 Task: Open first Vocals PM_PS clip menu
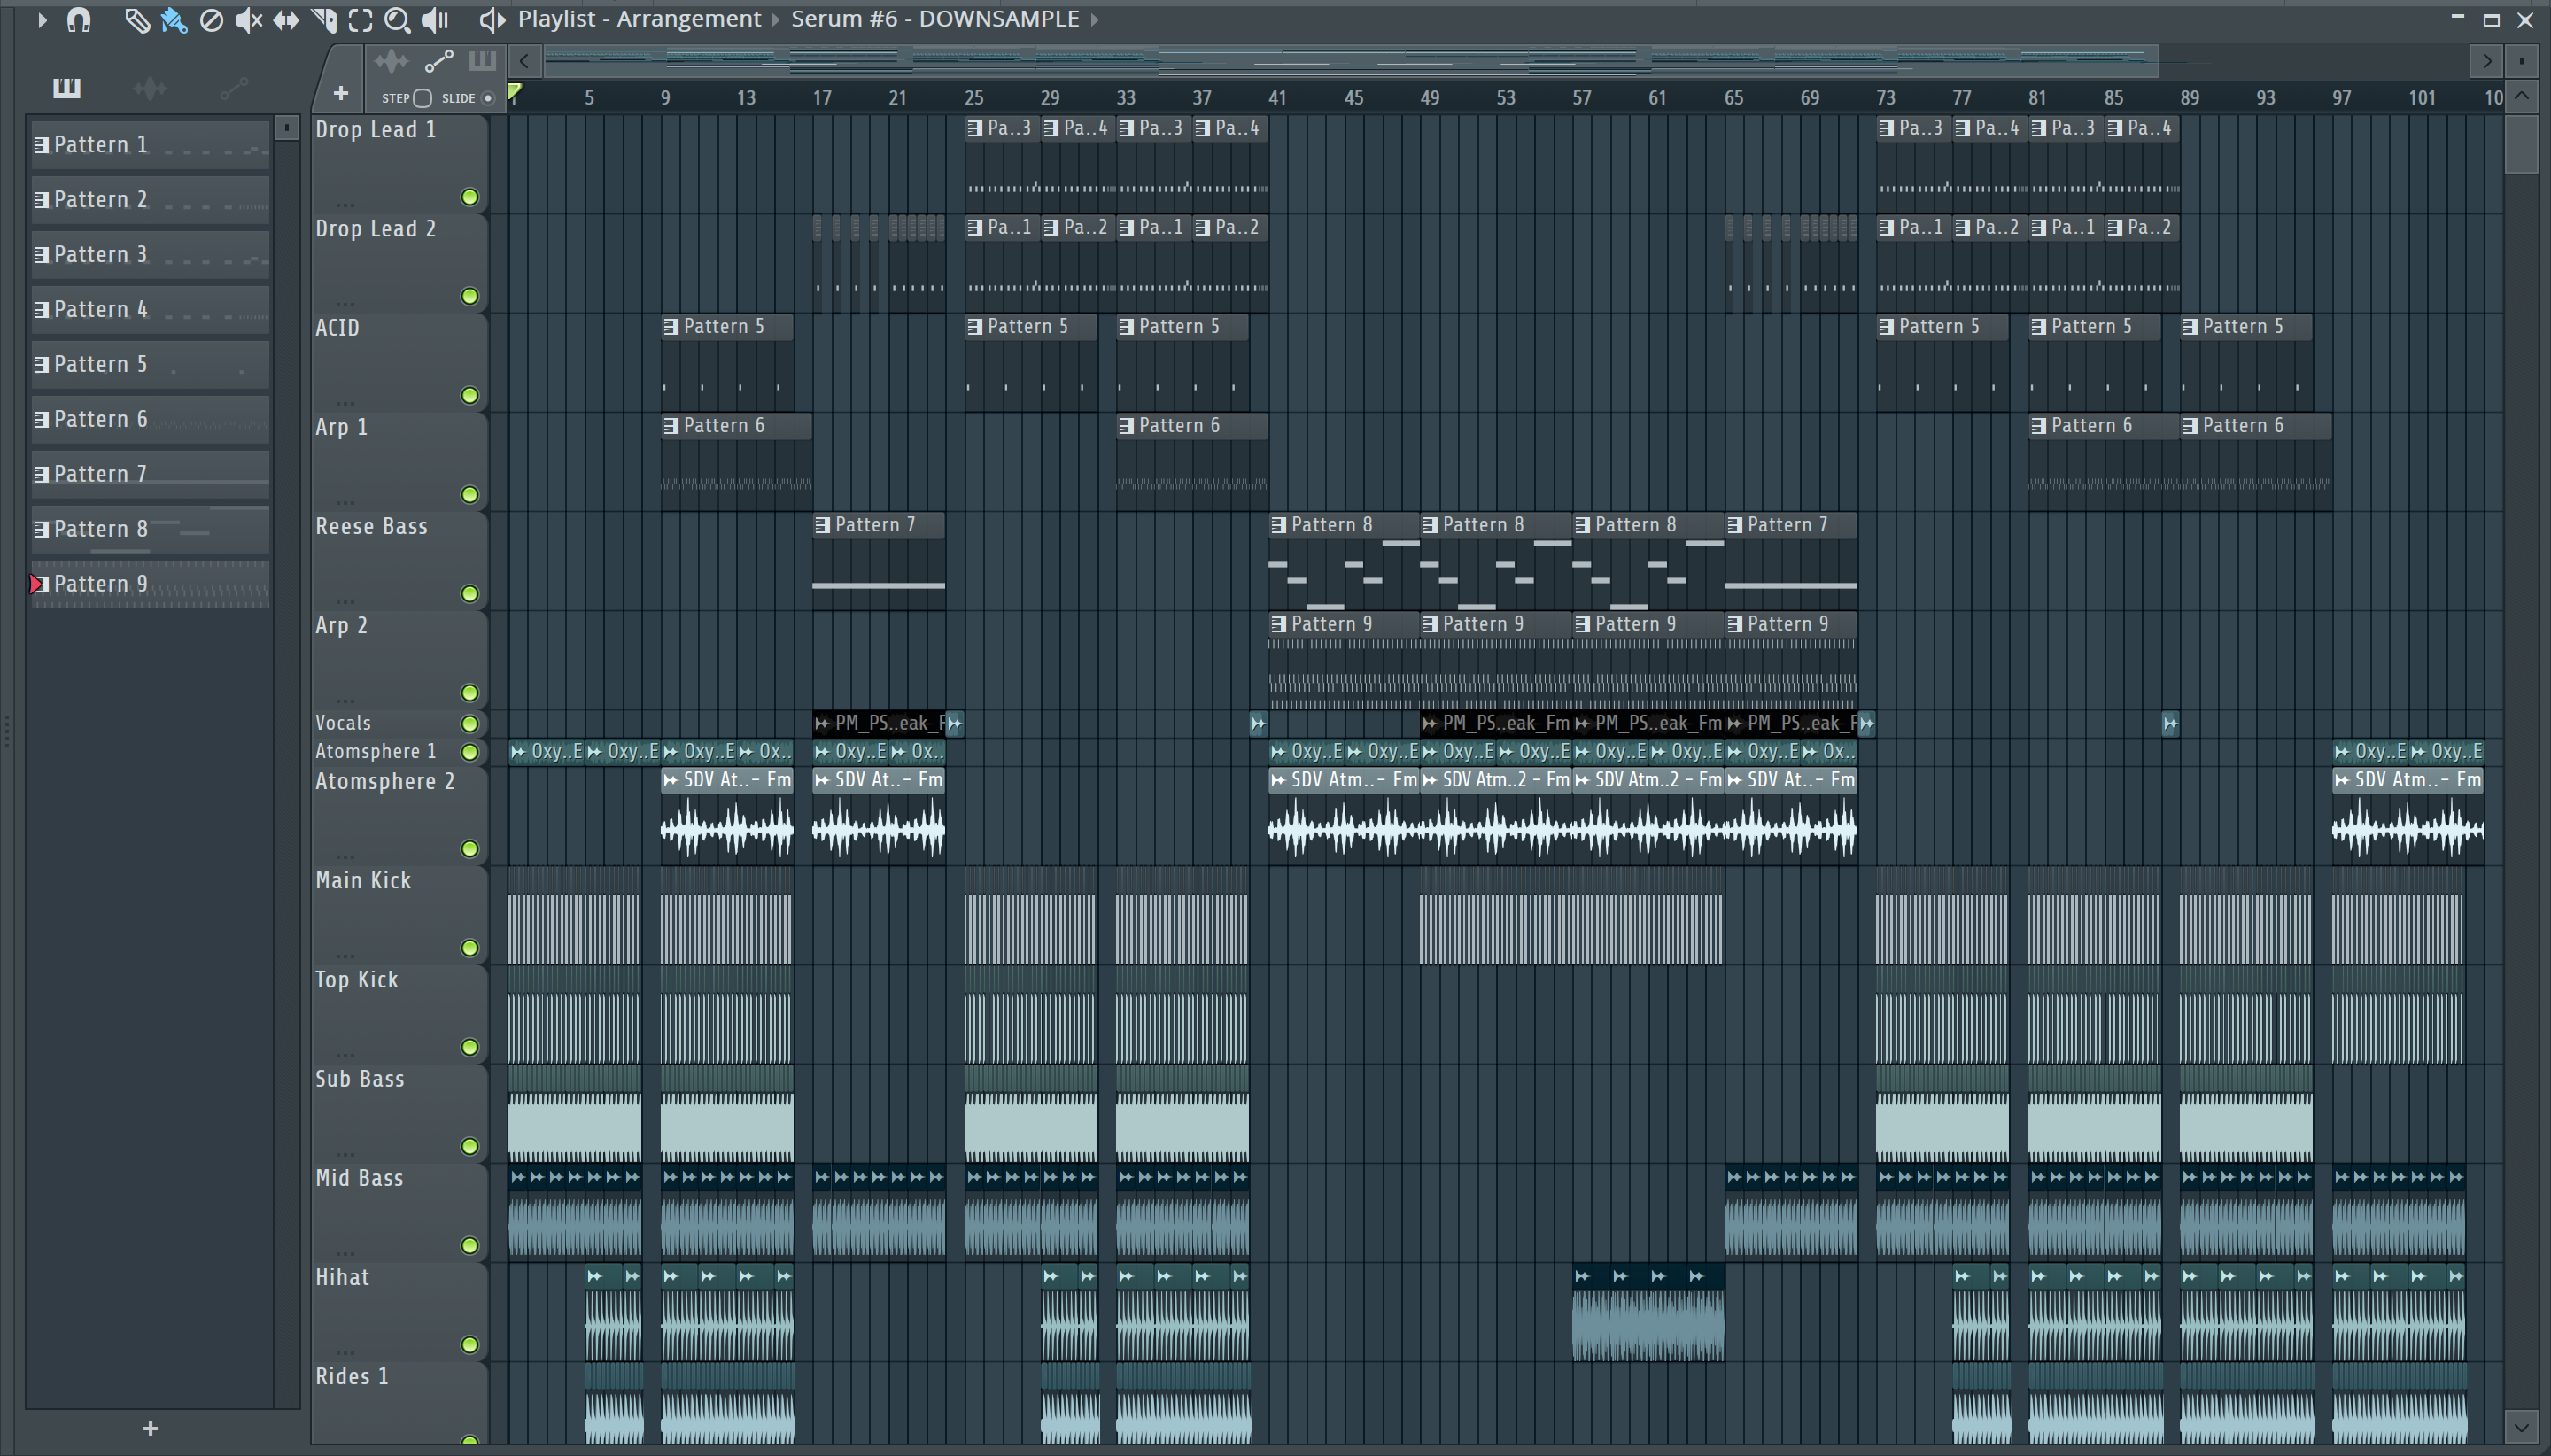[x=822, y=722]
